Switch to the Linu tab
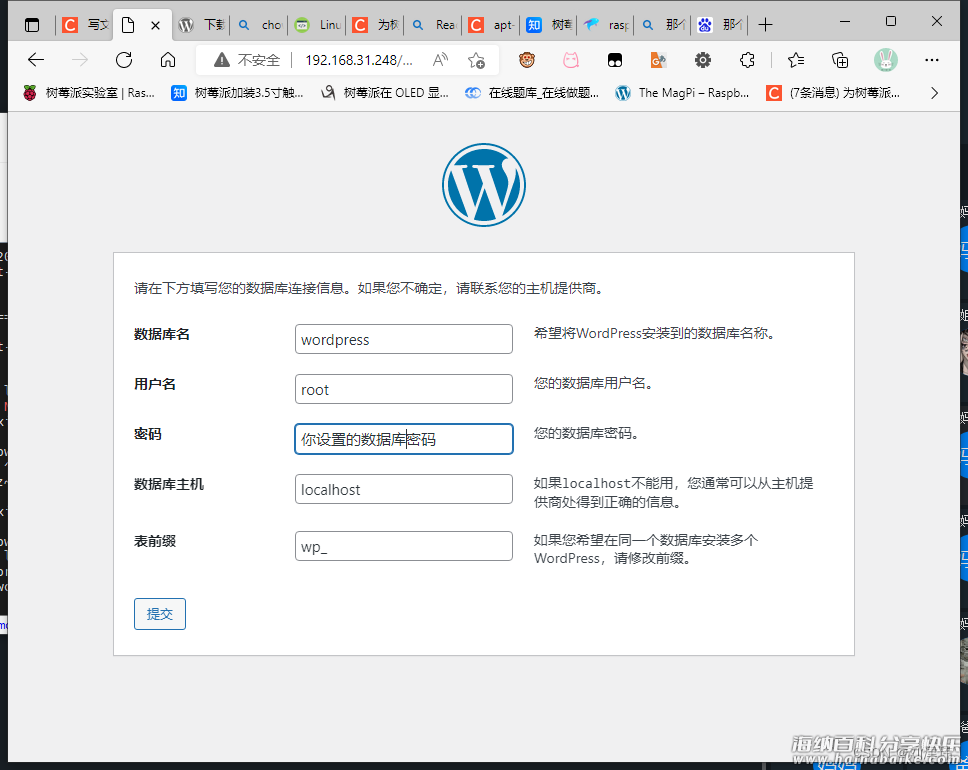Viewport: 968px width, 770px height. coord(317,25)
